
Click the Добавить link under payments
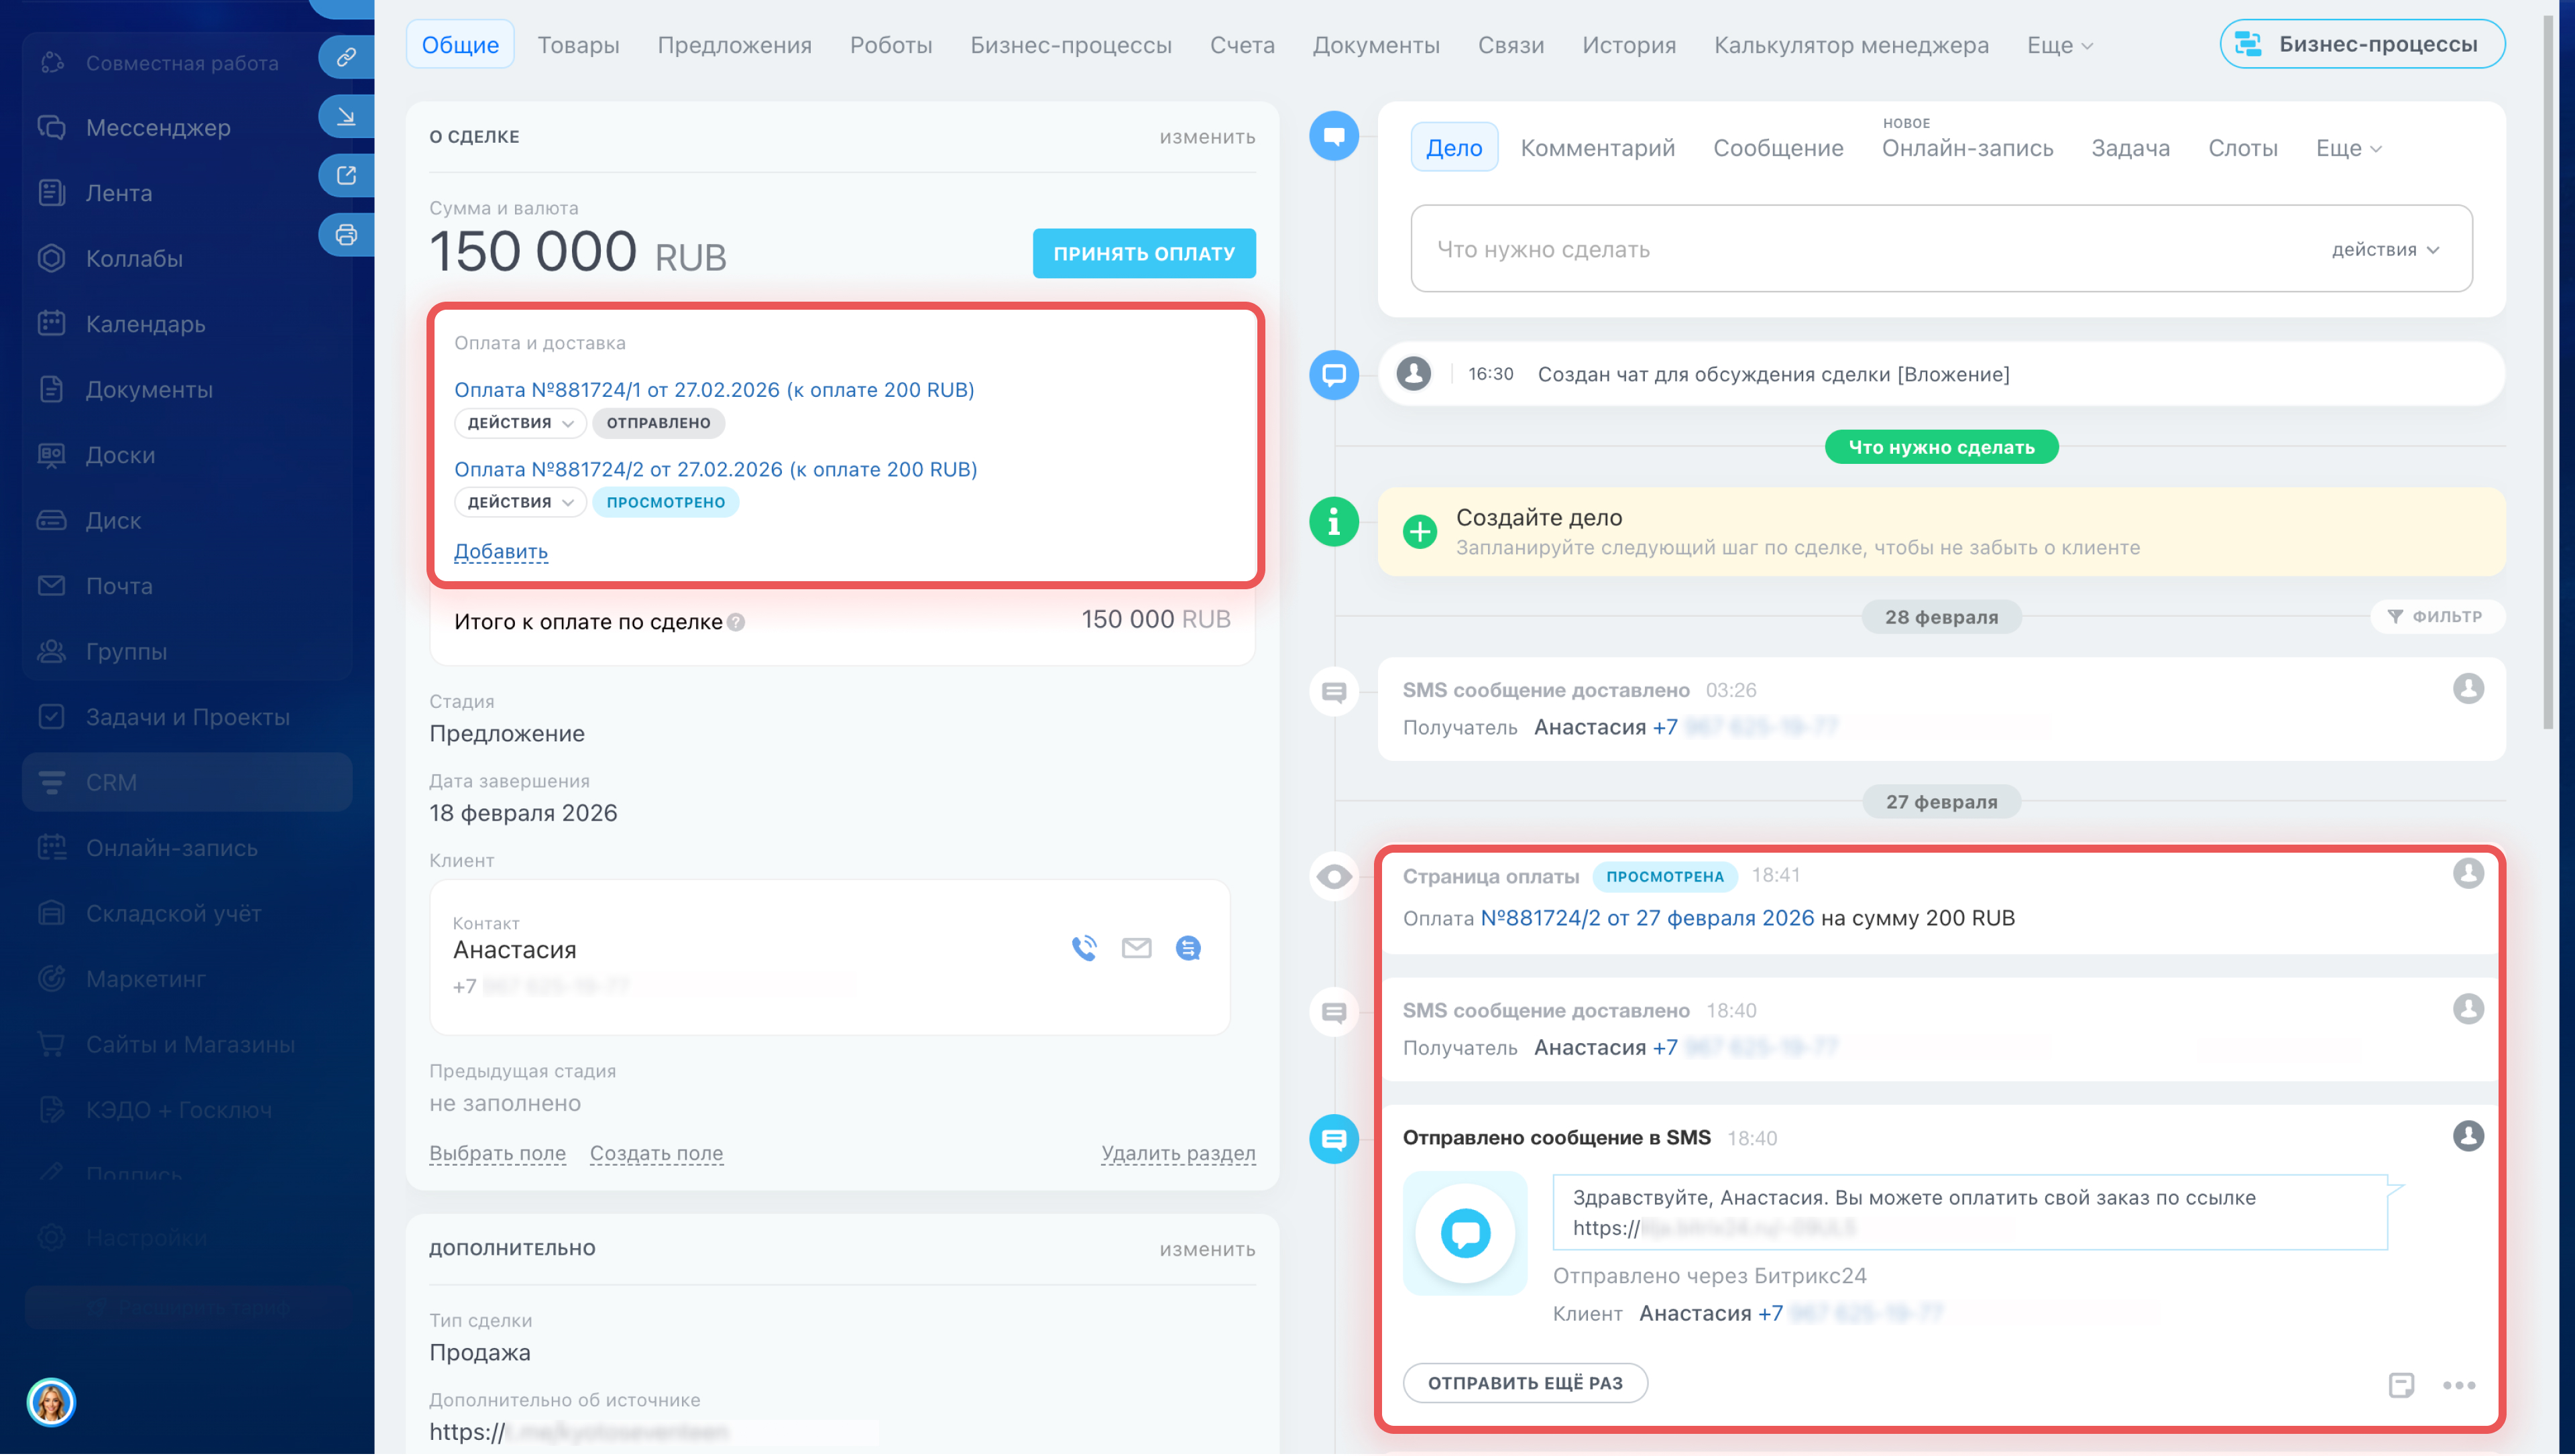[x=500, y=551]
